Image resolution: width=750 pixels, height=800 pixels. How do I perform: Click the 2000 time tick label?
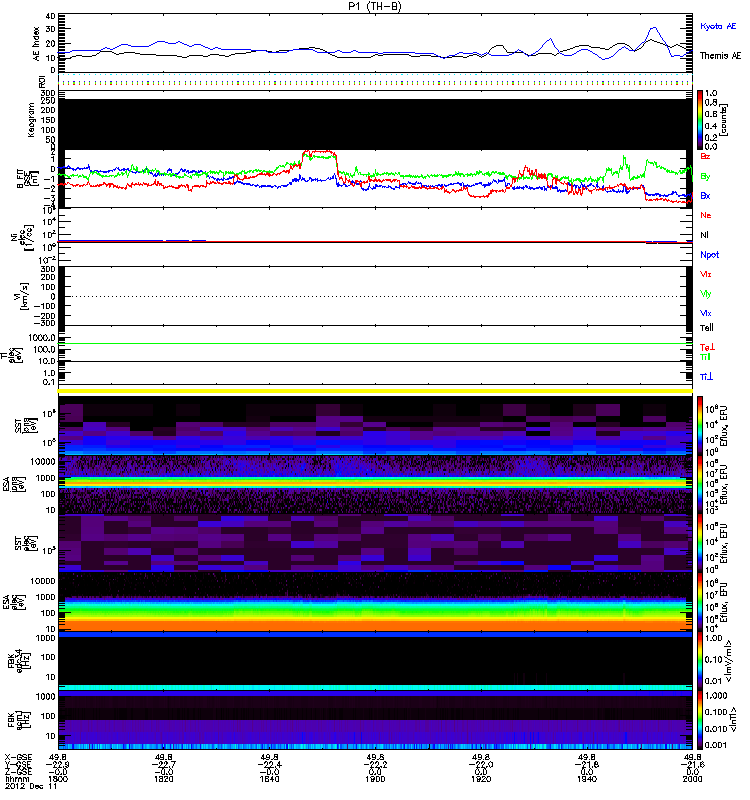click(x=690, y=780)
